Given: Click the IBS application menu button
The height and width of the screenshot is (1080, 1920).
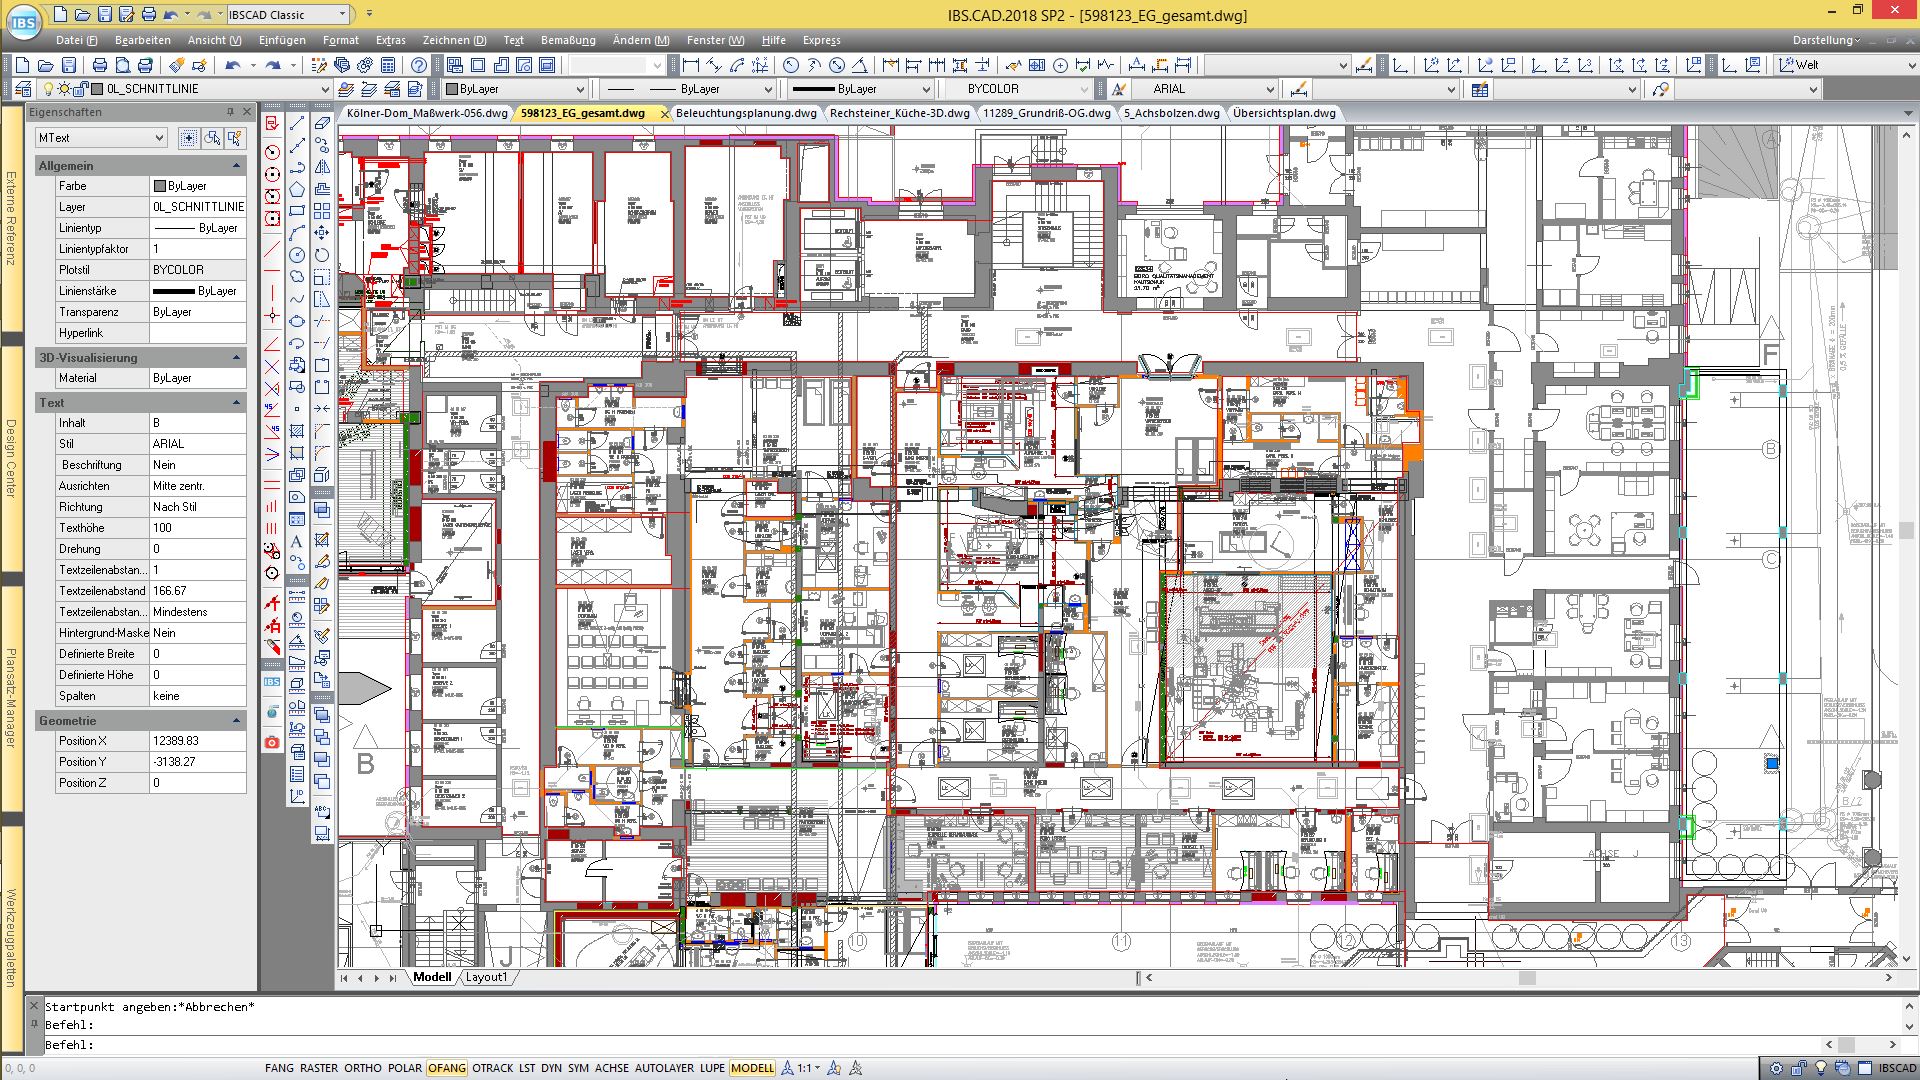Looking at the screenshot, I should point(24,23).
